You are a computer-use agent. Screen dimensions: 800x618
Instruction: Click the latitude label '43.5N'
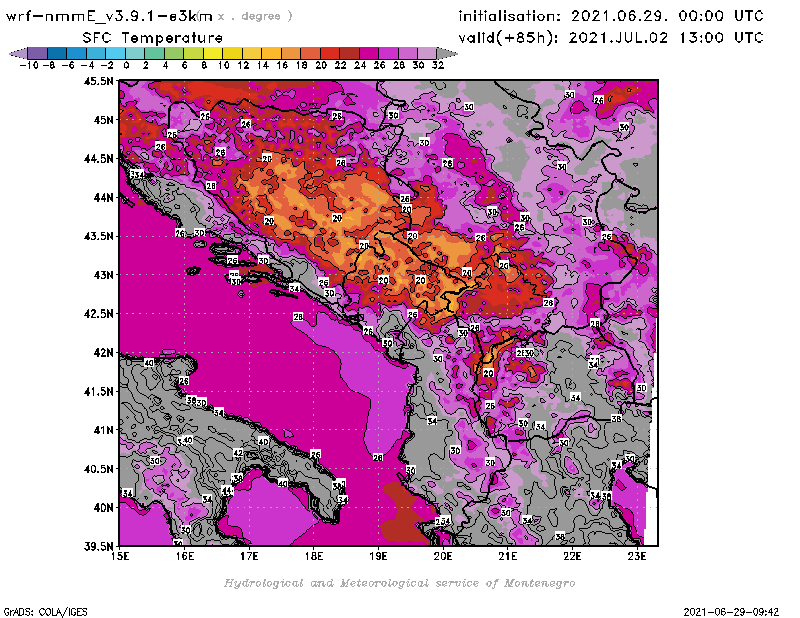point(98,236)
